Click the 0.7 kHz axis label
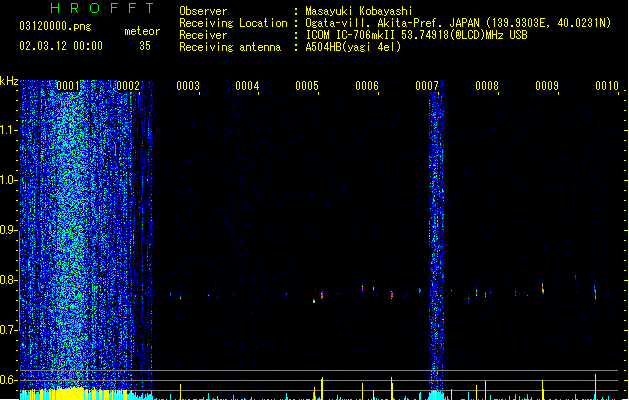The width and height of the screenshot is (629, 400). click(7, 330)
